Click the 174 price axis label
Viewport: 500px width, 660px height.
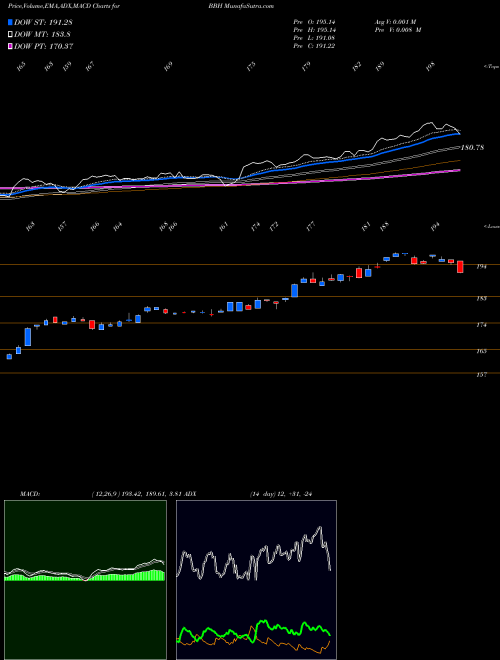[x=481, y=325]
